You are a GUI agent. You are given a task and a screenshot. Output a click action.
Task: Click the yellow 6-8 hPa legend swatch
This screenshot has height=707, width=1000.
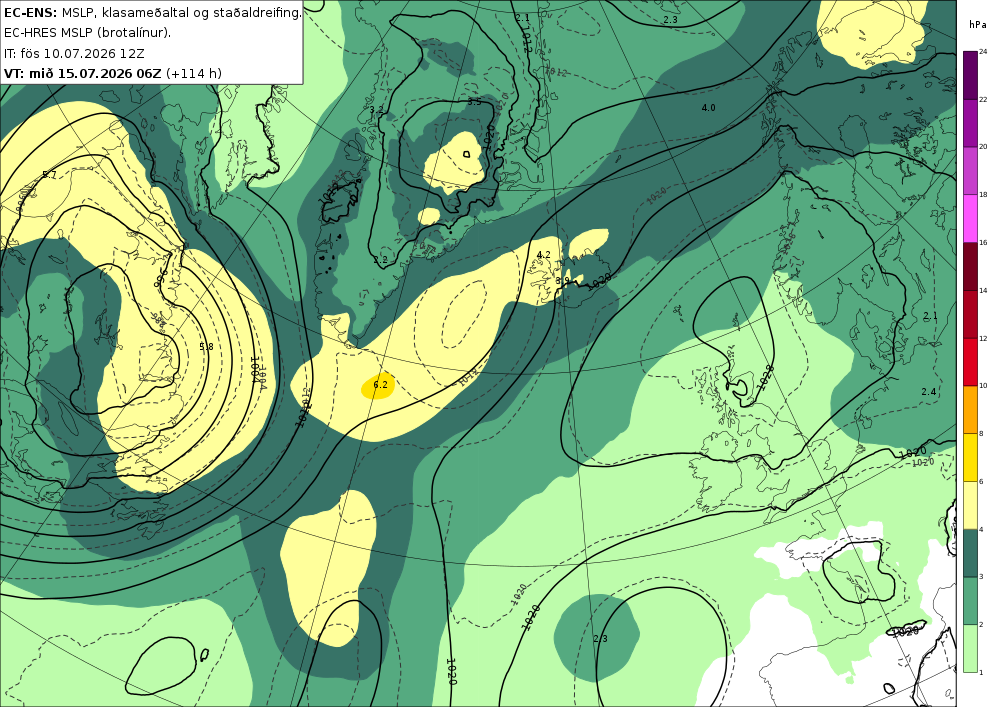(x=969, y=457)
